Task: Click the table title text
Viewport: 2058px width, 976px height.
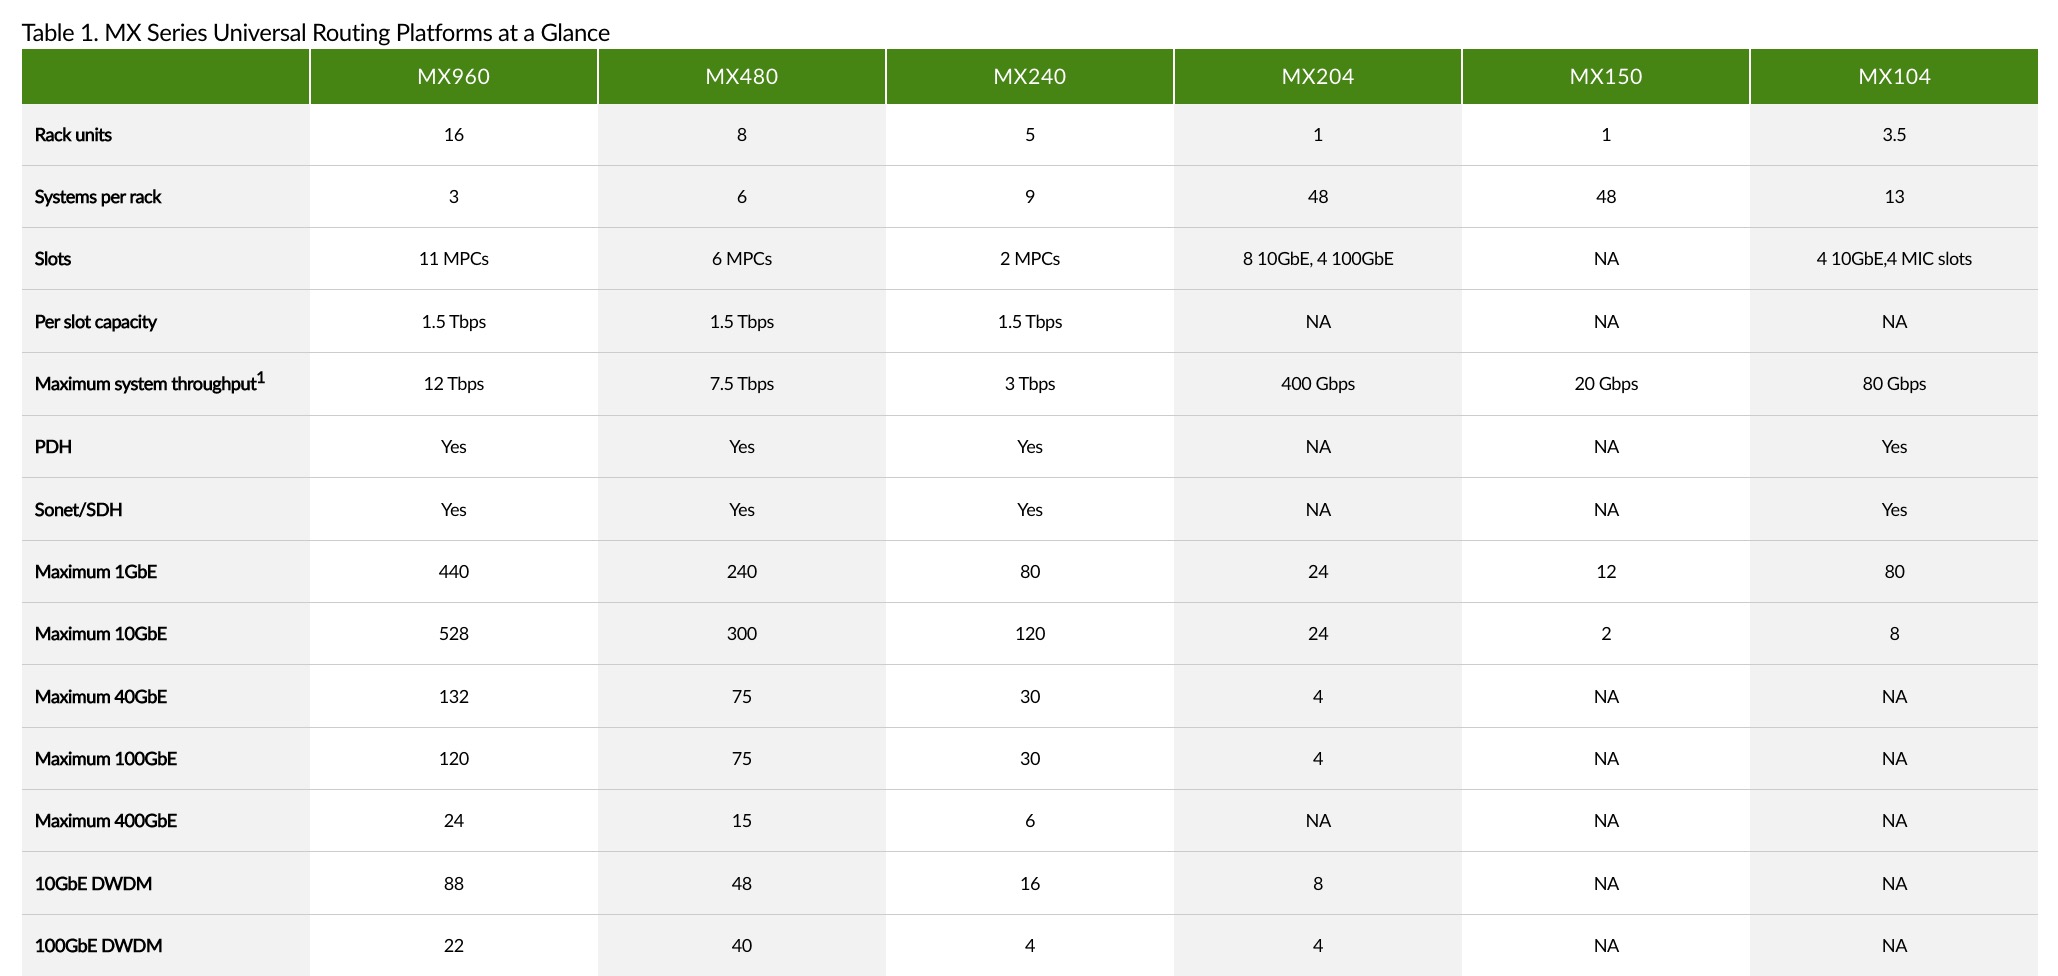Action: tap(316, 33)
